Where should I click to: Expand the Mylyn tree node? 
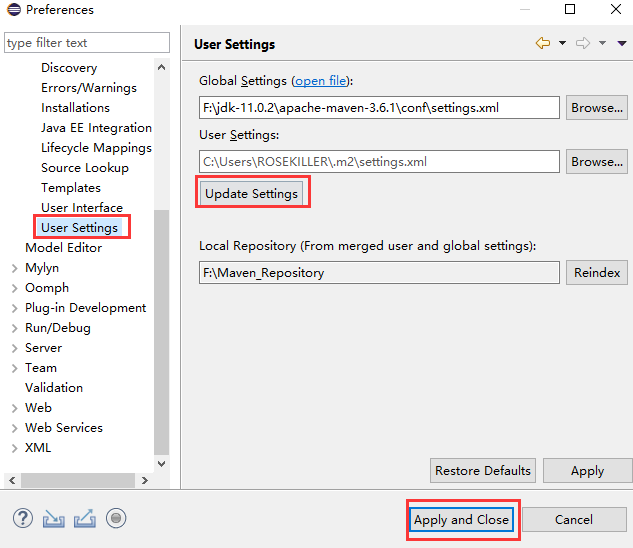click(x=15, y=268)
